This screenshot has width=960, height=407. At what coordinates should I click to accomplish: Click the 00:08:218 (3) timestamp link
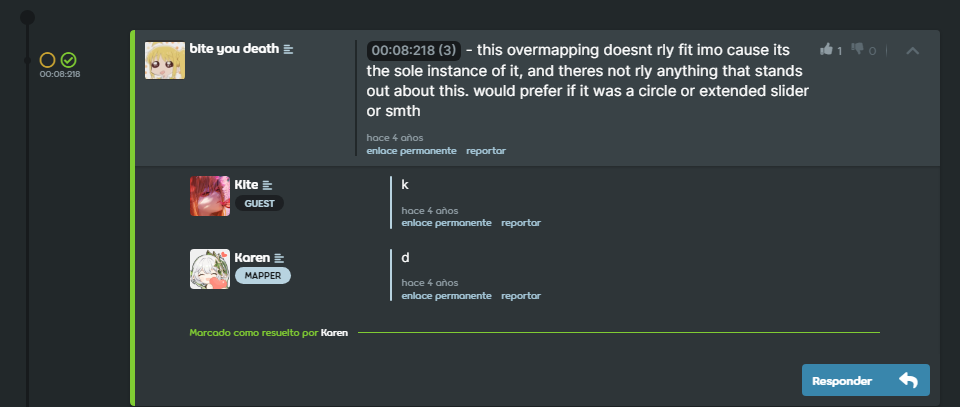coord(414,50)
